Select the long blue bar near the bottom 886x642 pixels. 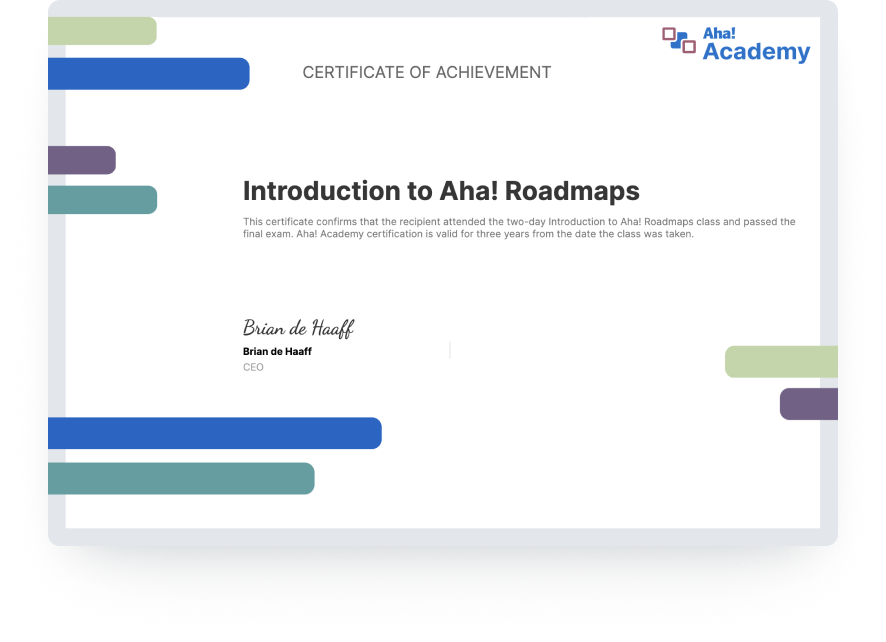coord(214,433)
